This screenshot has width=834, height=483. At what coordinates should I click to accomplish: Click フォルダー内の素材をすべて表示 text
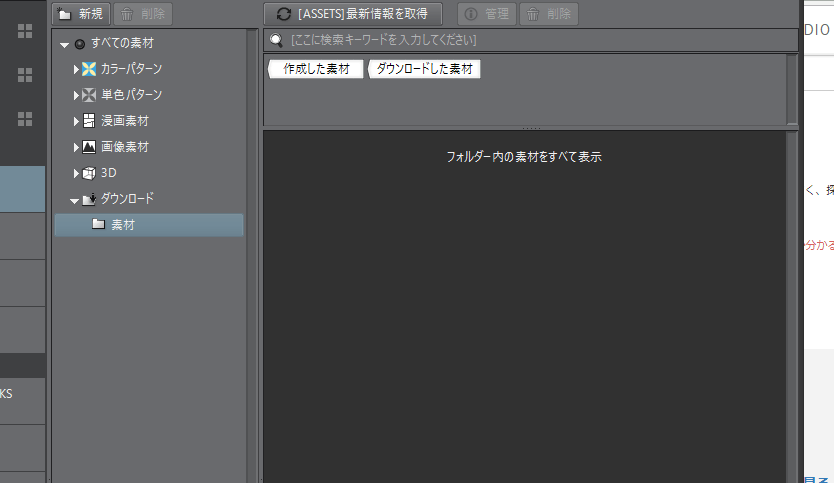[523, 157]
